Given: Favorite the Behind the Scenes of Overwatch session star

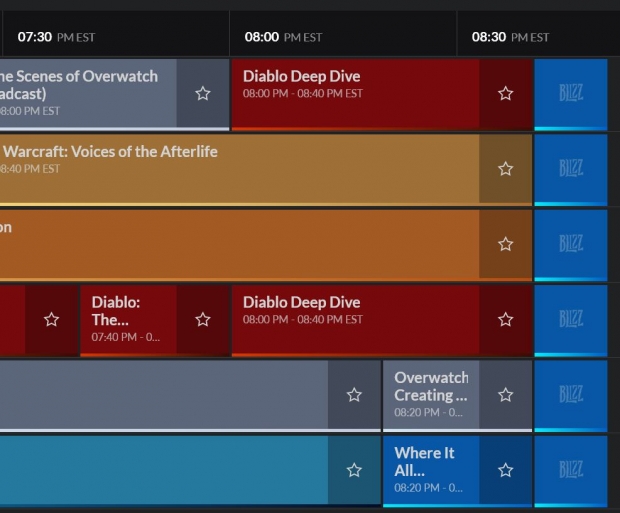Looking at the screenshot, I should (x=203, y=94).
